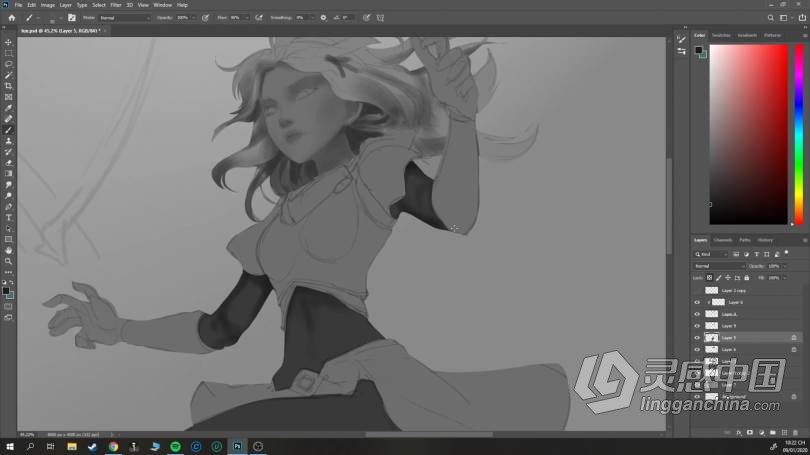Click the foreground color swatch in toolbox
The height and width of the screenshot is (455, 810).
[6, 291]
